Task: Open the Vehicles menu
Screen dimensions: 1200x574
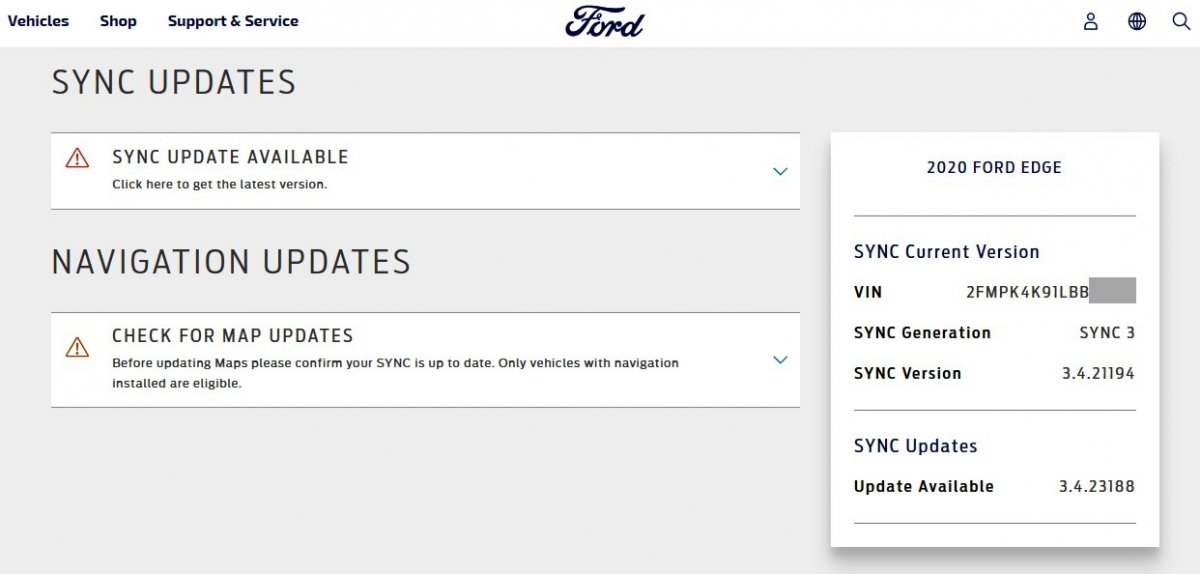Action: [x=38, y=21]
